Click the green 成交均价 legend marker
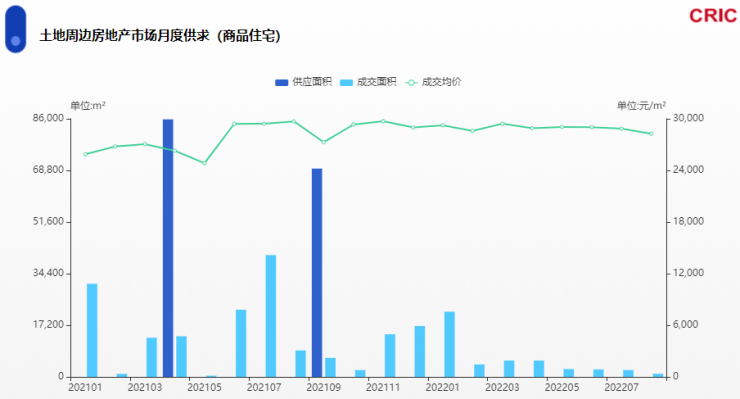The image size is (740, 399). pos(411,83)
